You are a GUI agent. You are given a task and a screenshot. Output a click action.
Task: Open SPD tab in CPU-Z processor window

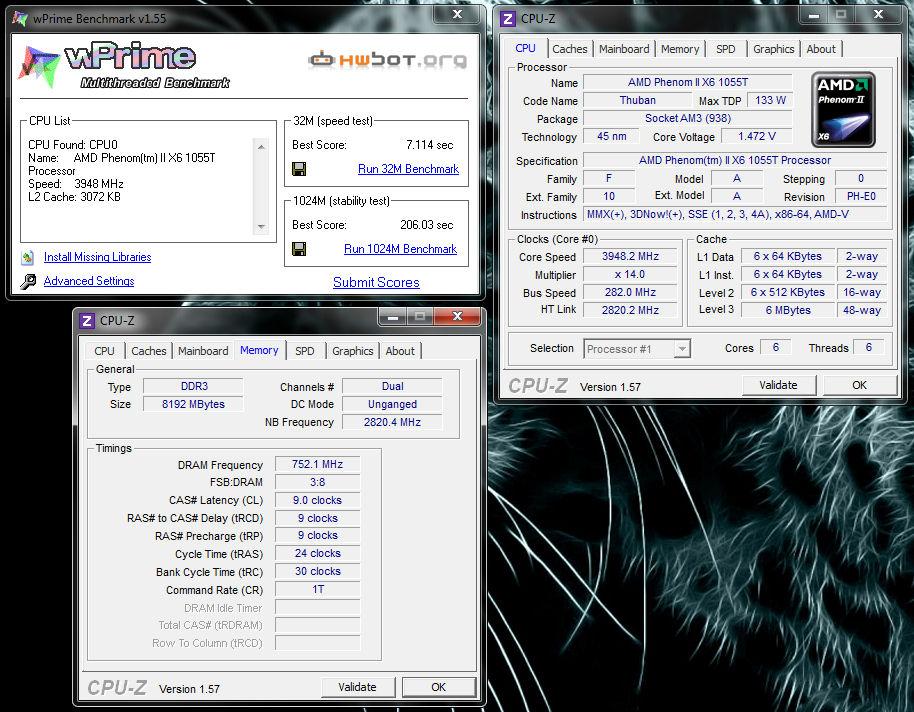point(725,49)
